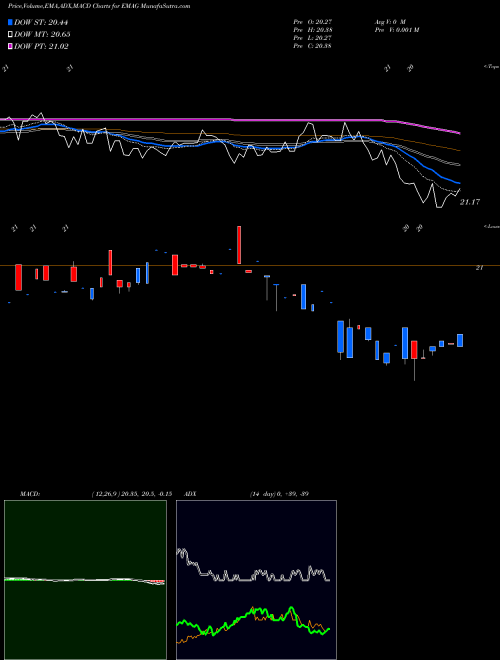Click the '<Tops' marker label

click(x=492, y=67)
